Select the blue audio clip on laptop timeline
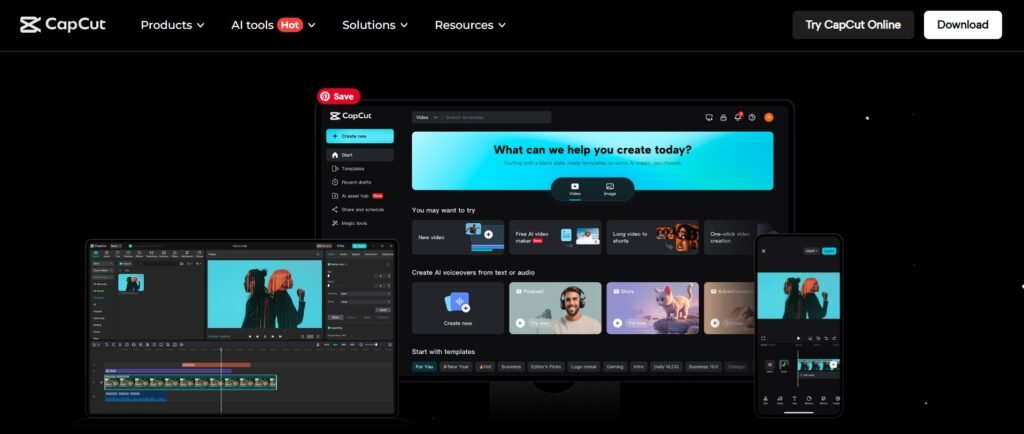 pos(136,397)
